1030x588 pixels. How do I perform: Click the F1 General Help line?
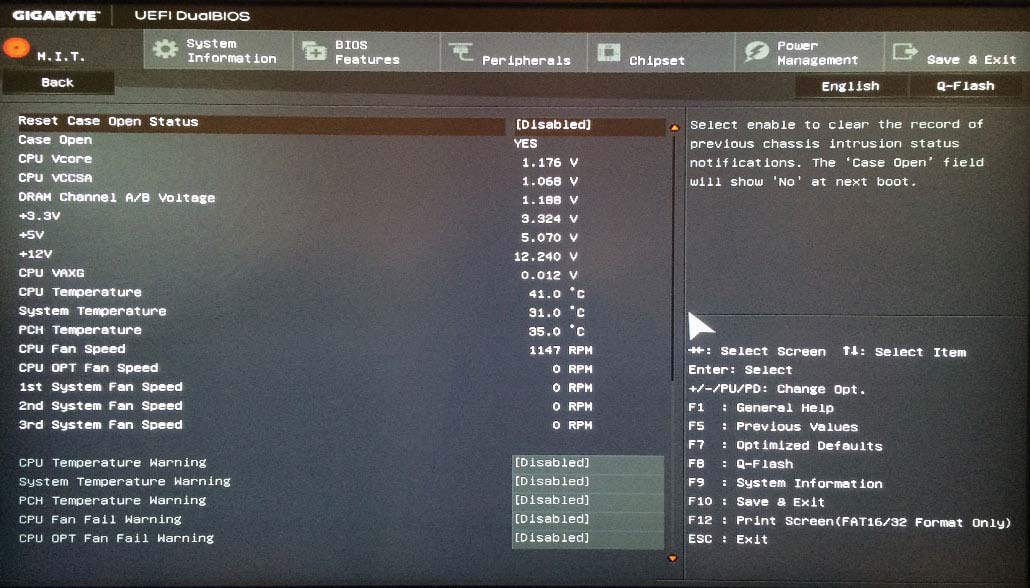[761, 408]
